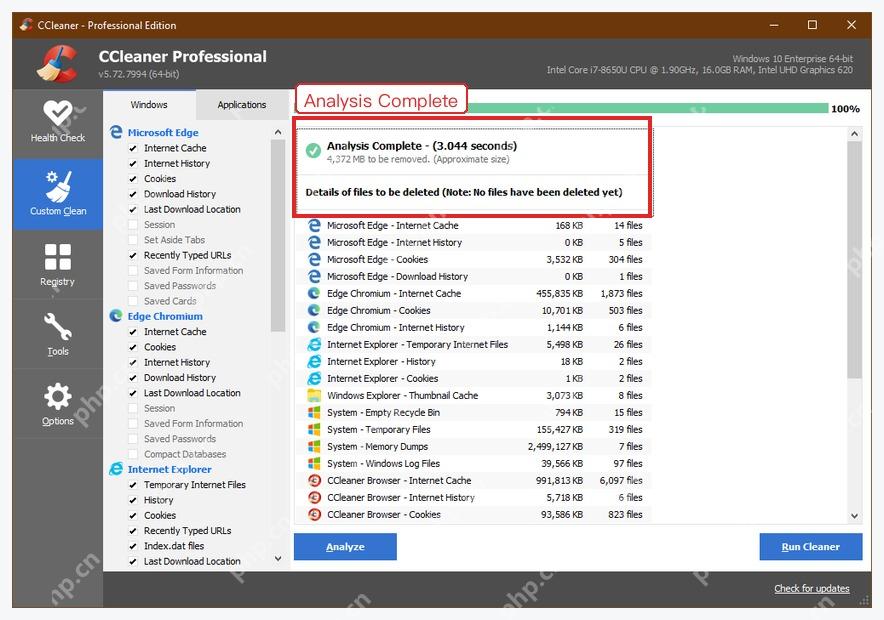Minimize the CCleaner window
The height and width of the screenshot is (620, 884).
tap(774, 25)
